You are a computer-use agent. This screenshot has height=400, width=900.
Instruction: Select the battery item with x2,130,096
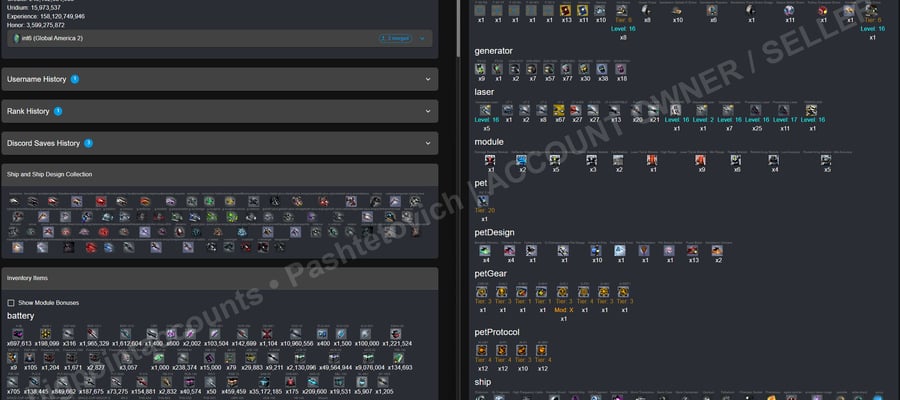tap(300, 358)
